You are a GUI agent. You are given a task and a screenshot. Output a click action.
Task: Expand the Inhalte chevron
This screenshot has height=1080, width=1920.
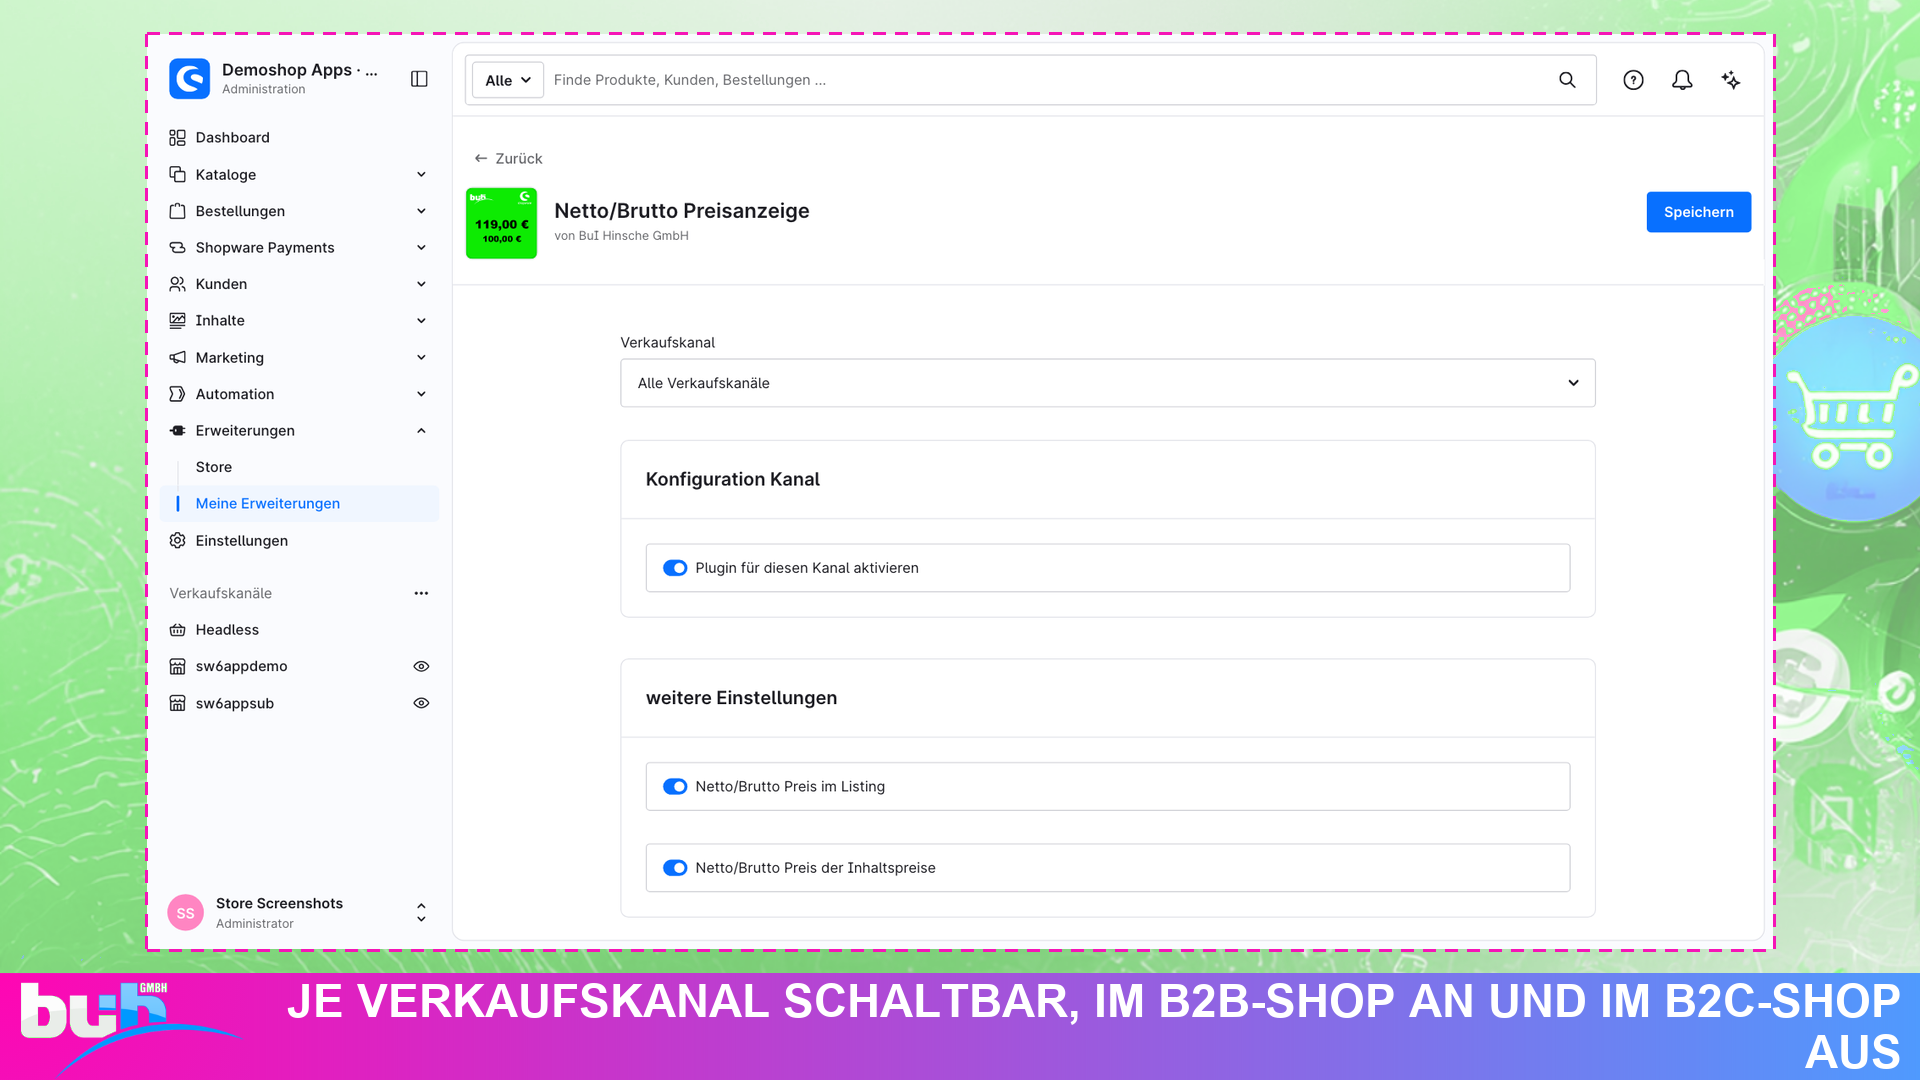[x=421, y=321]
